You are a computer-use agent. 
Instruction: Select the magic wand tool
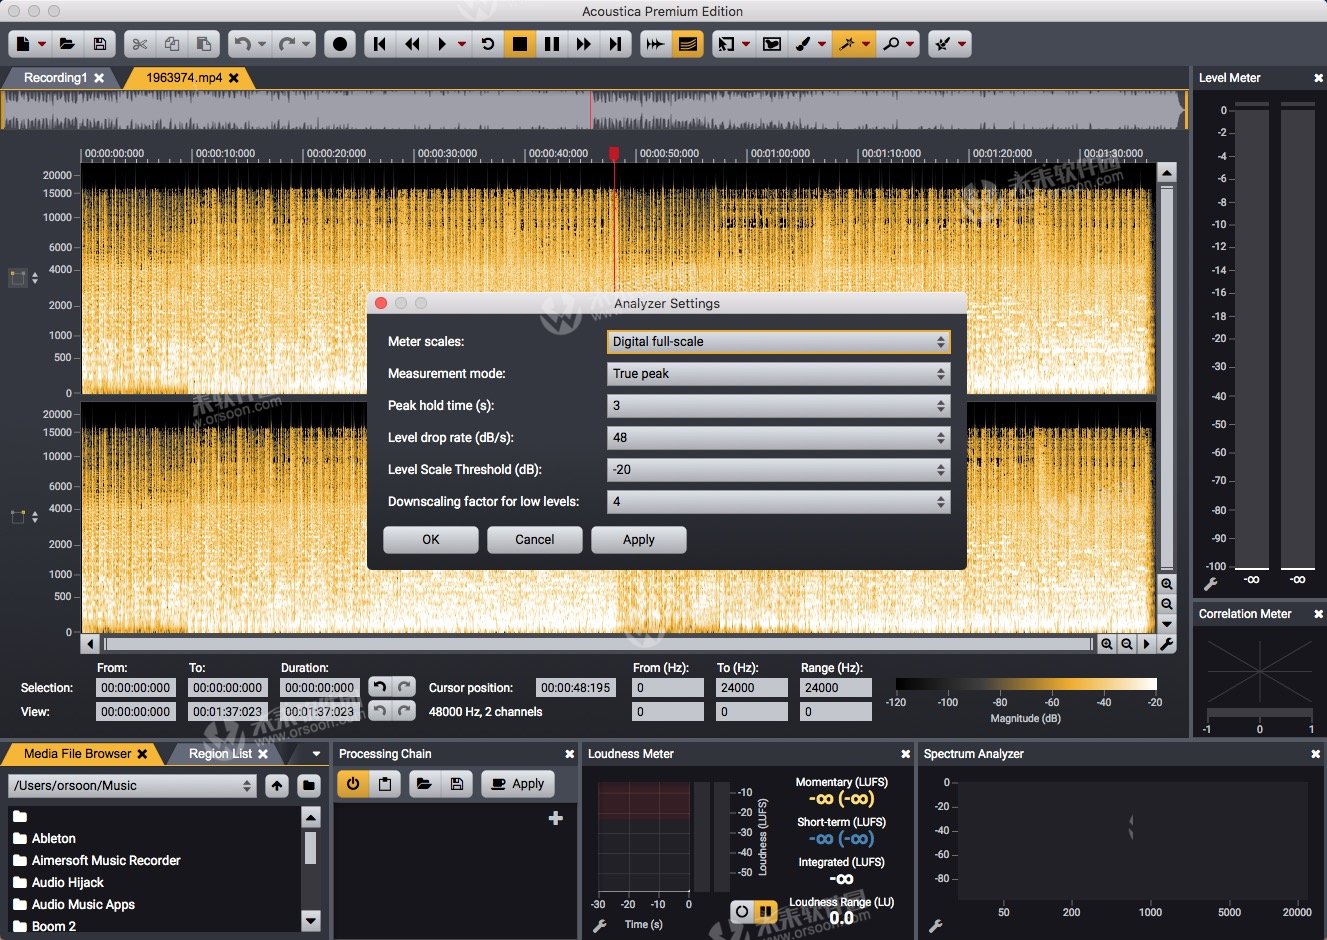point(847,44)
